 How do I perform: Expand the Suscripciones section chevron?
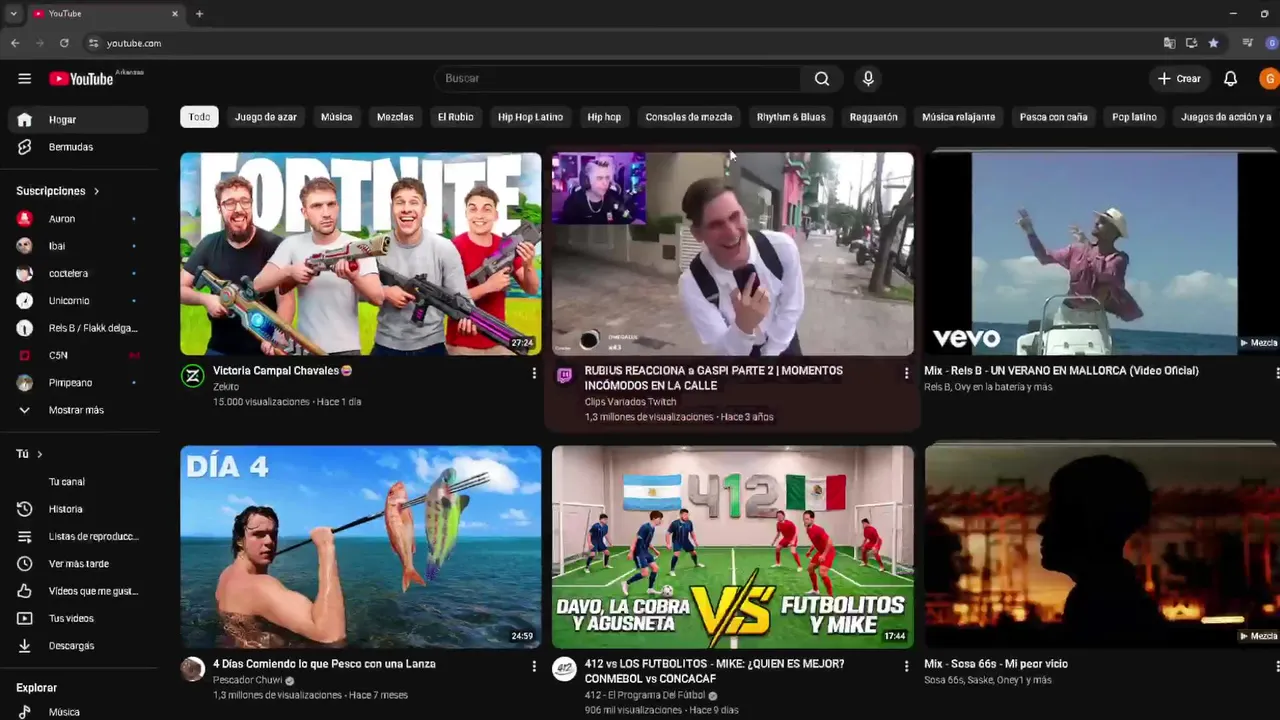pos(97,191)
